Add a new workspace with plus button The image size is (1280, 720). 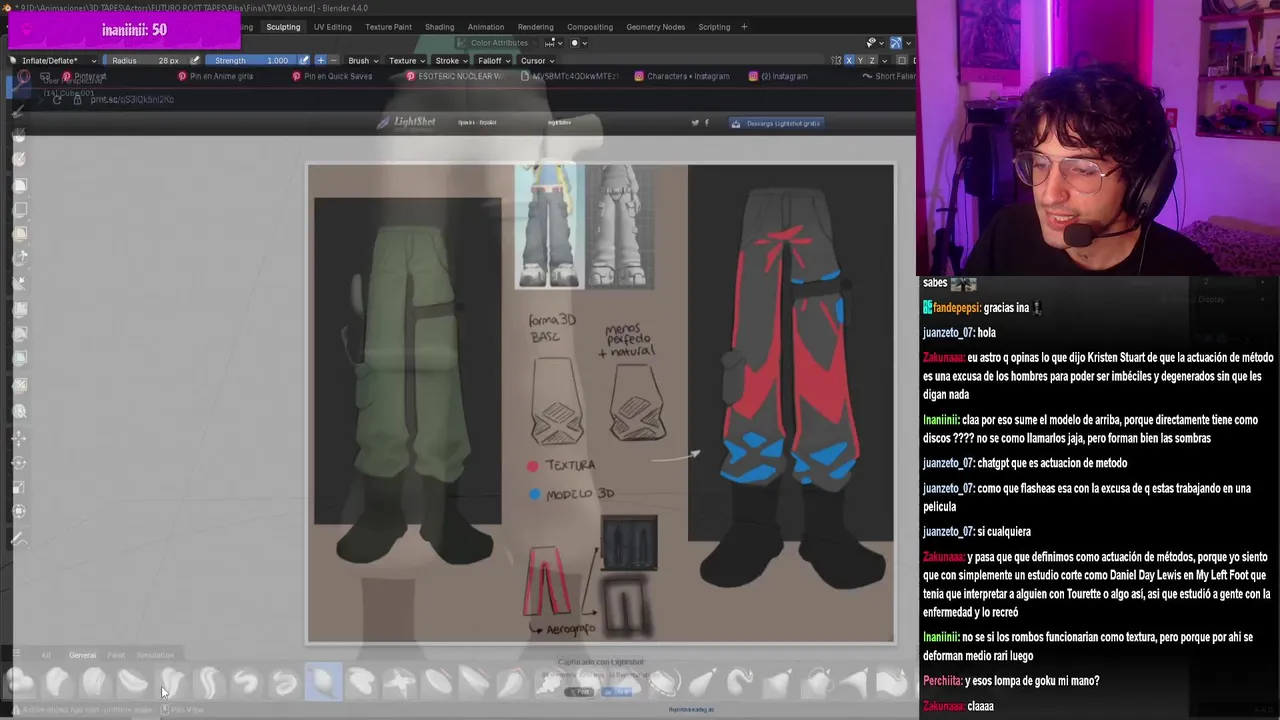pyautogui.click(x=744, y=27)
